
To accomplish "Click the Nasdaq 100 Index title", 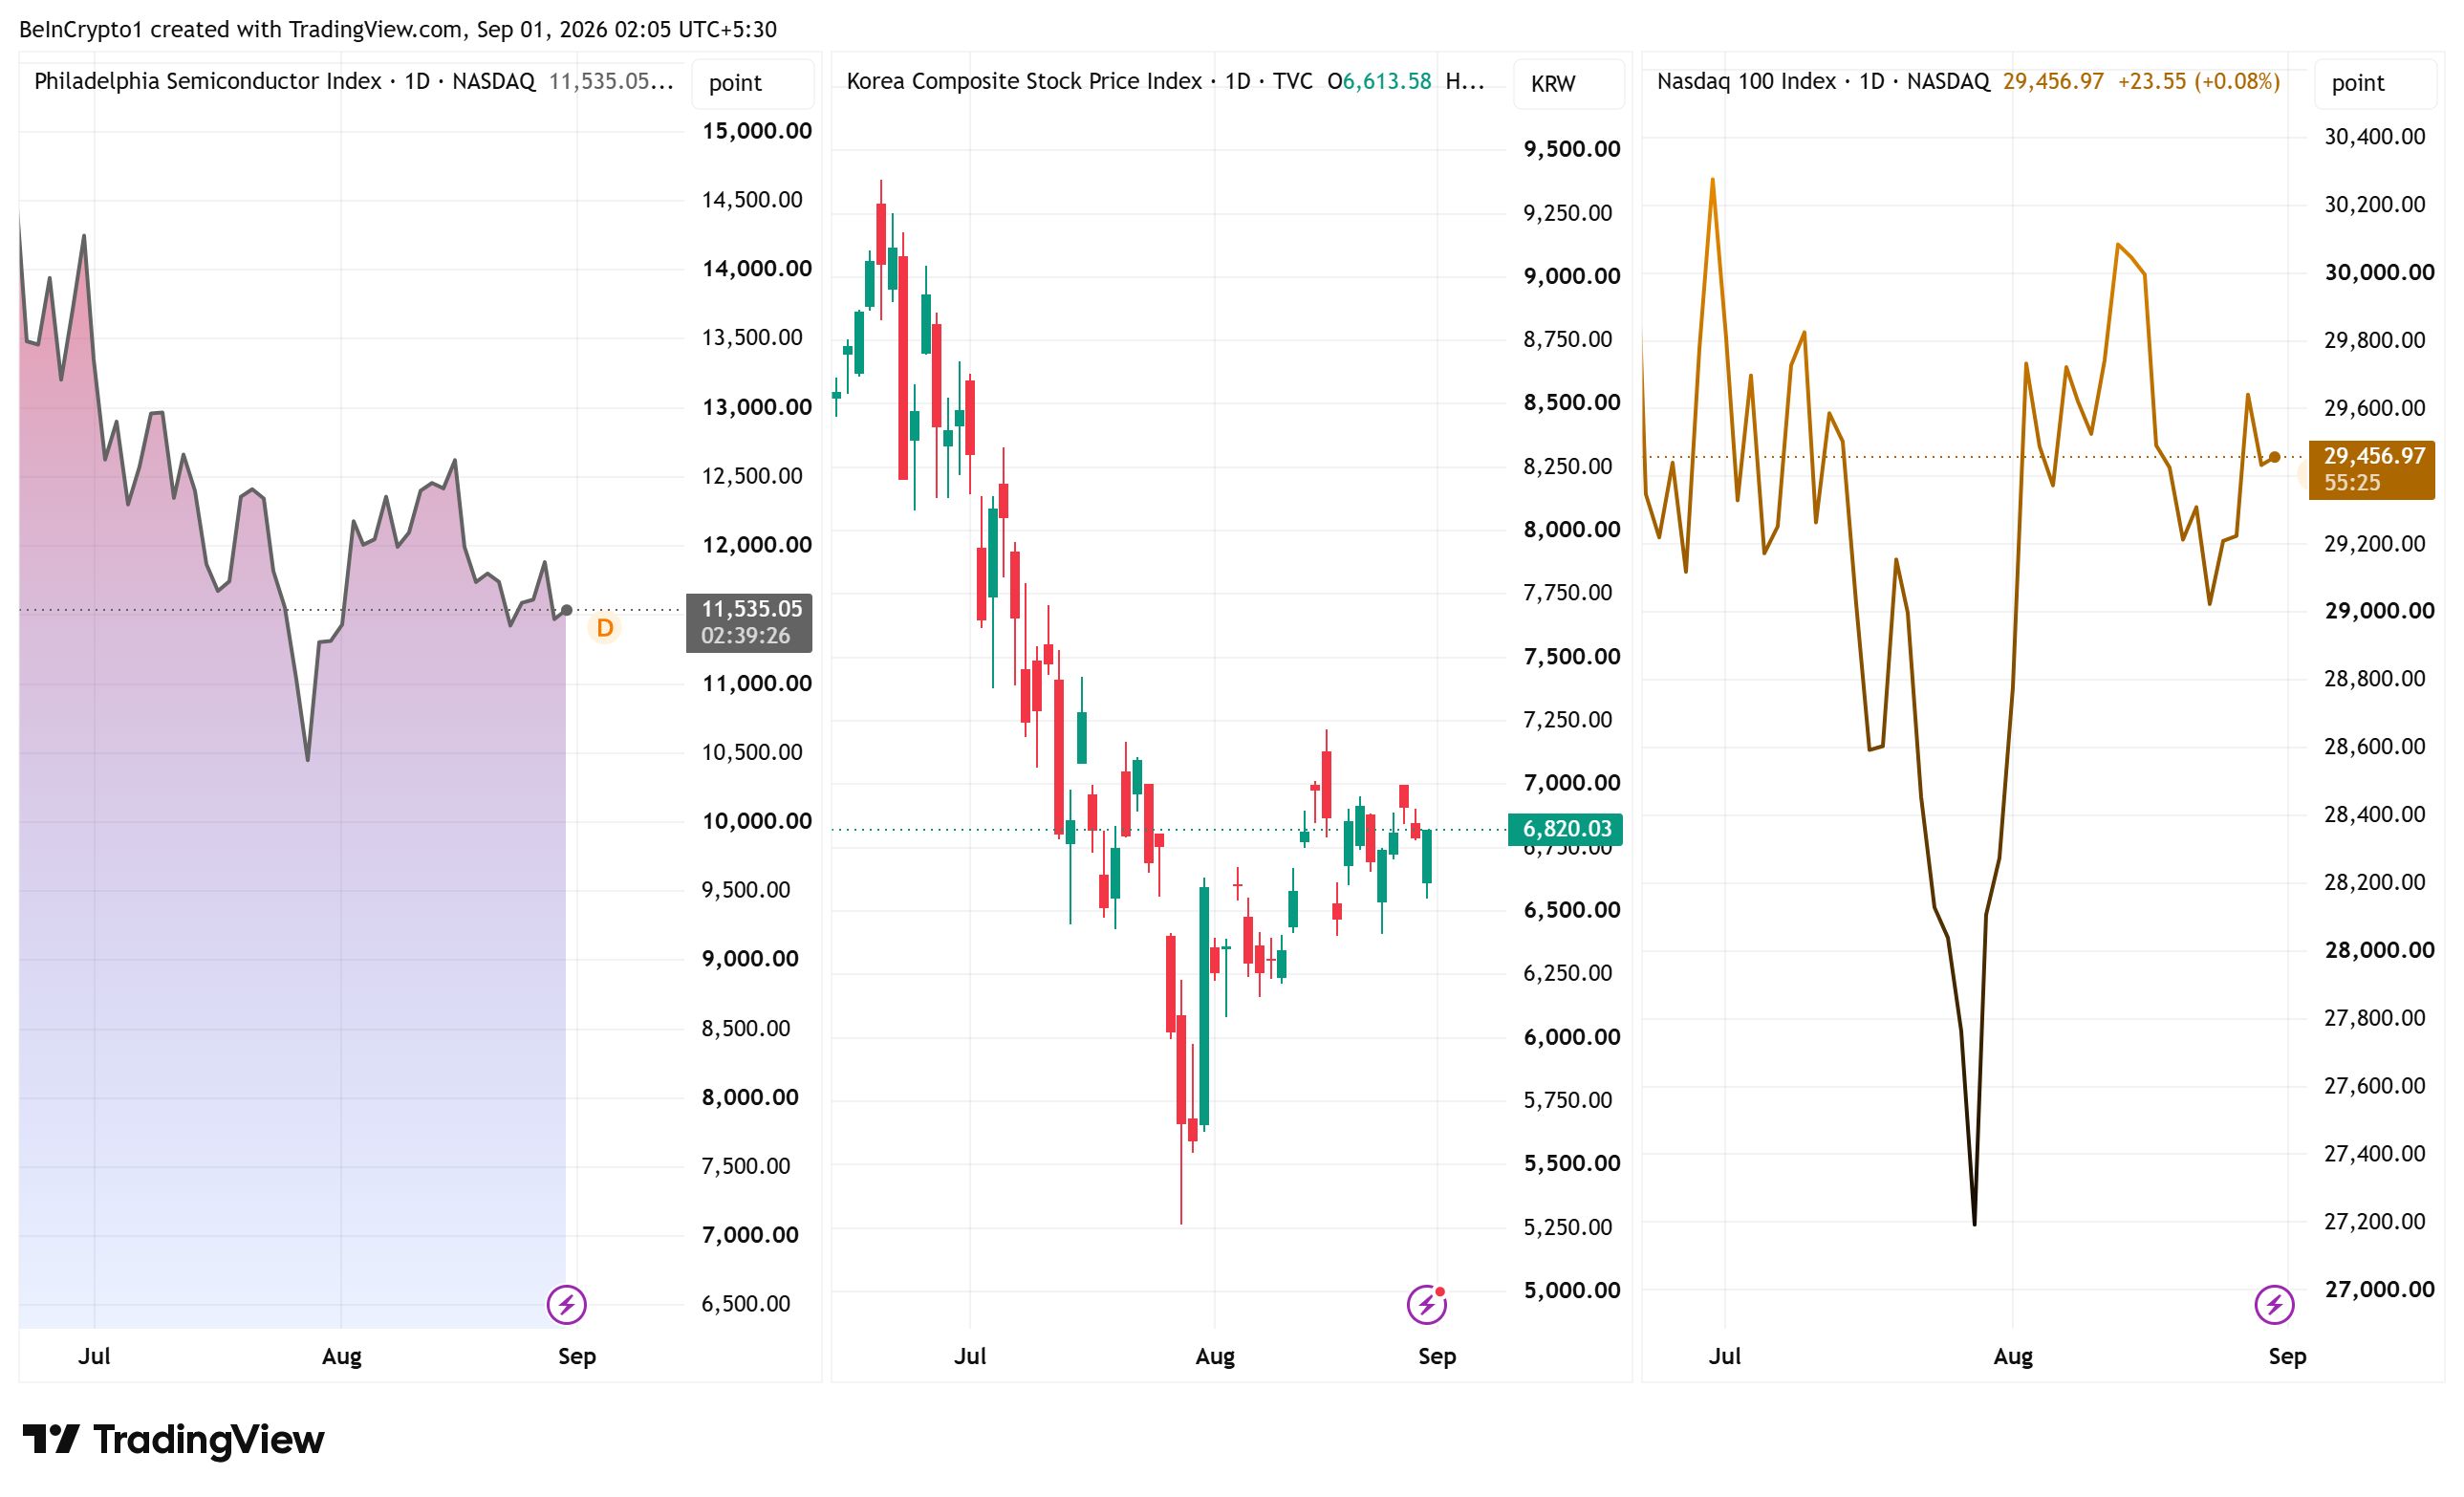I will pos(1746,81).
